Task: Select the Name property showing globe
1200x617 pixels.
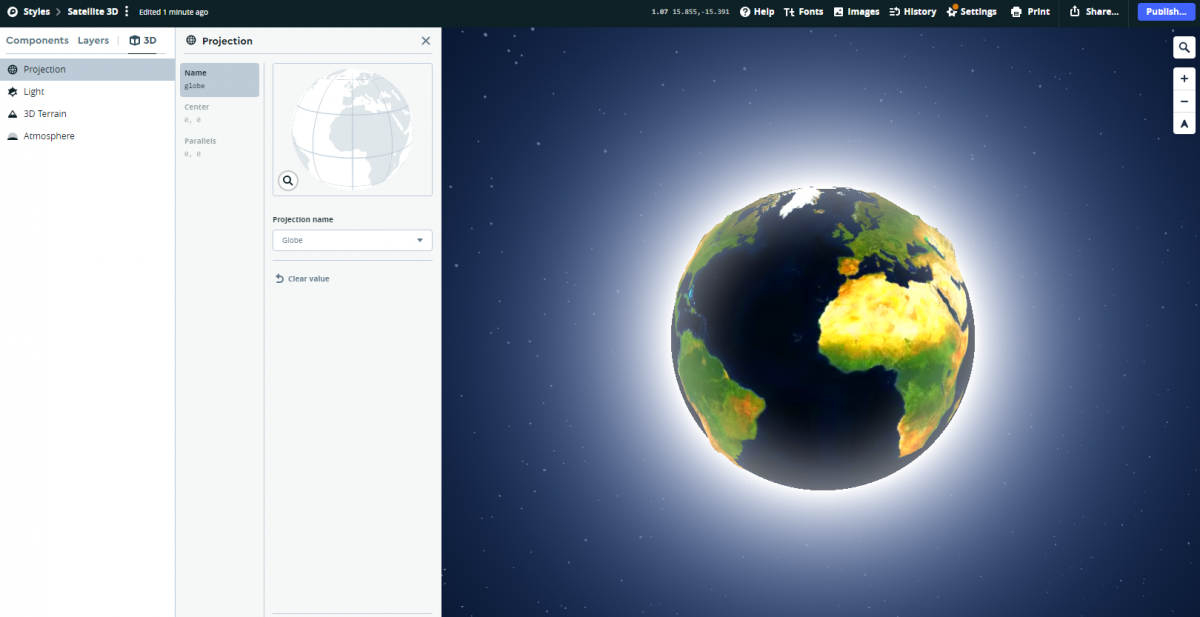Action: (219, 79)
